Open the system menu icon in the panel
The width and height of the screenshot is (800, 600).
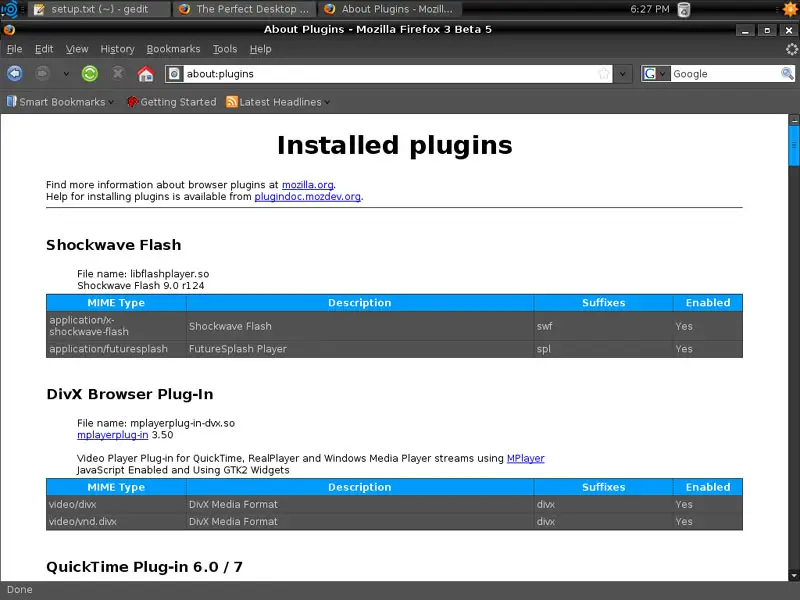9,9
